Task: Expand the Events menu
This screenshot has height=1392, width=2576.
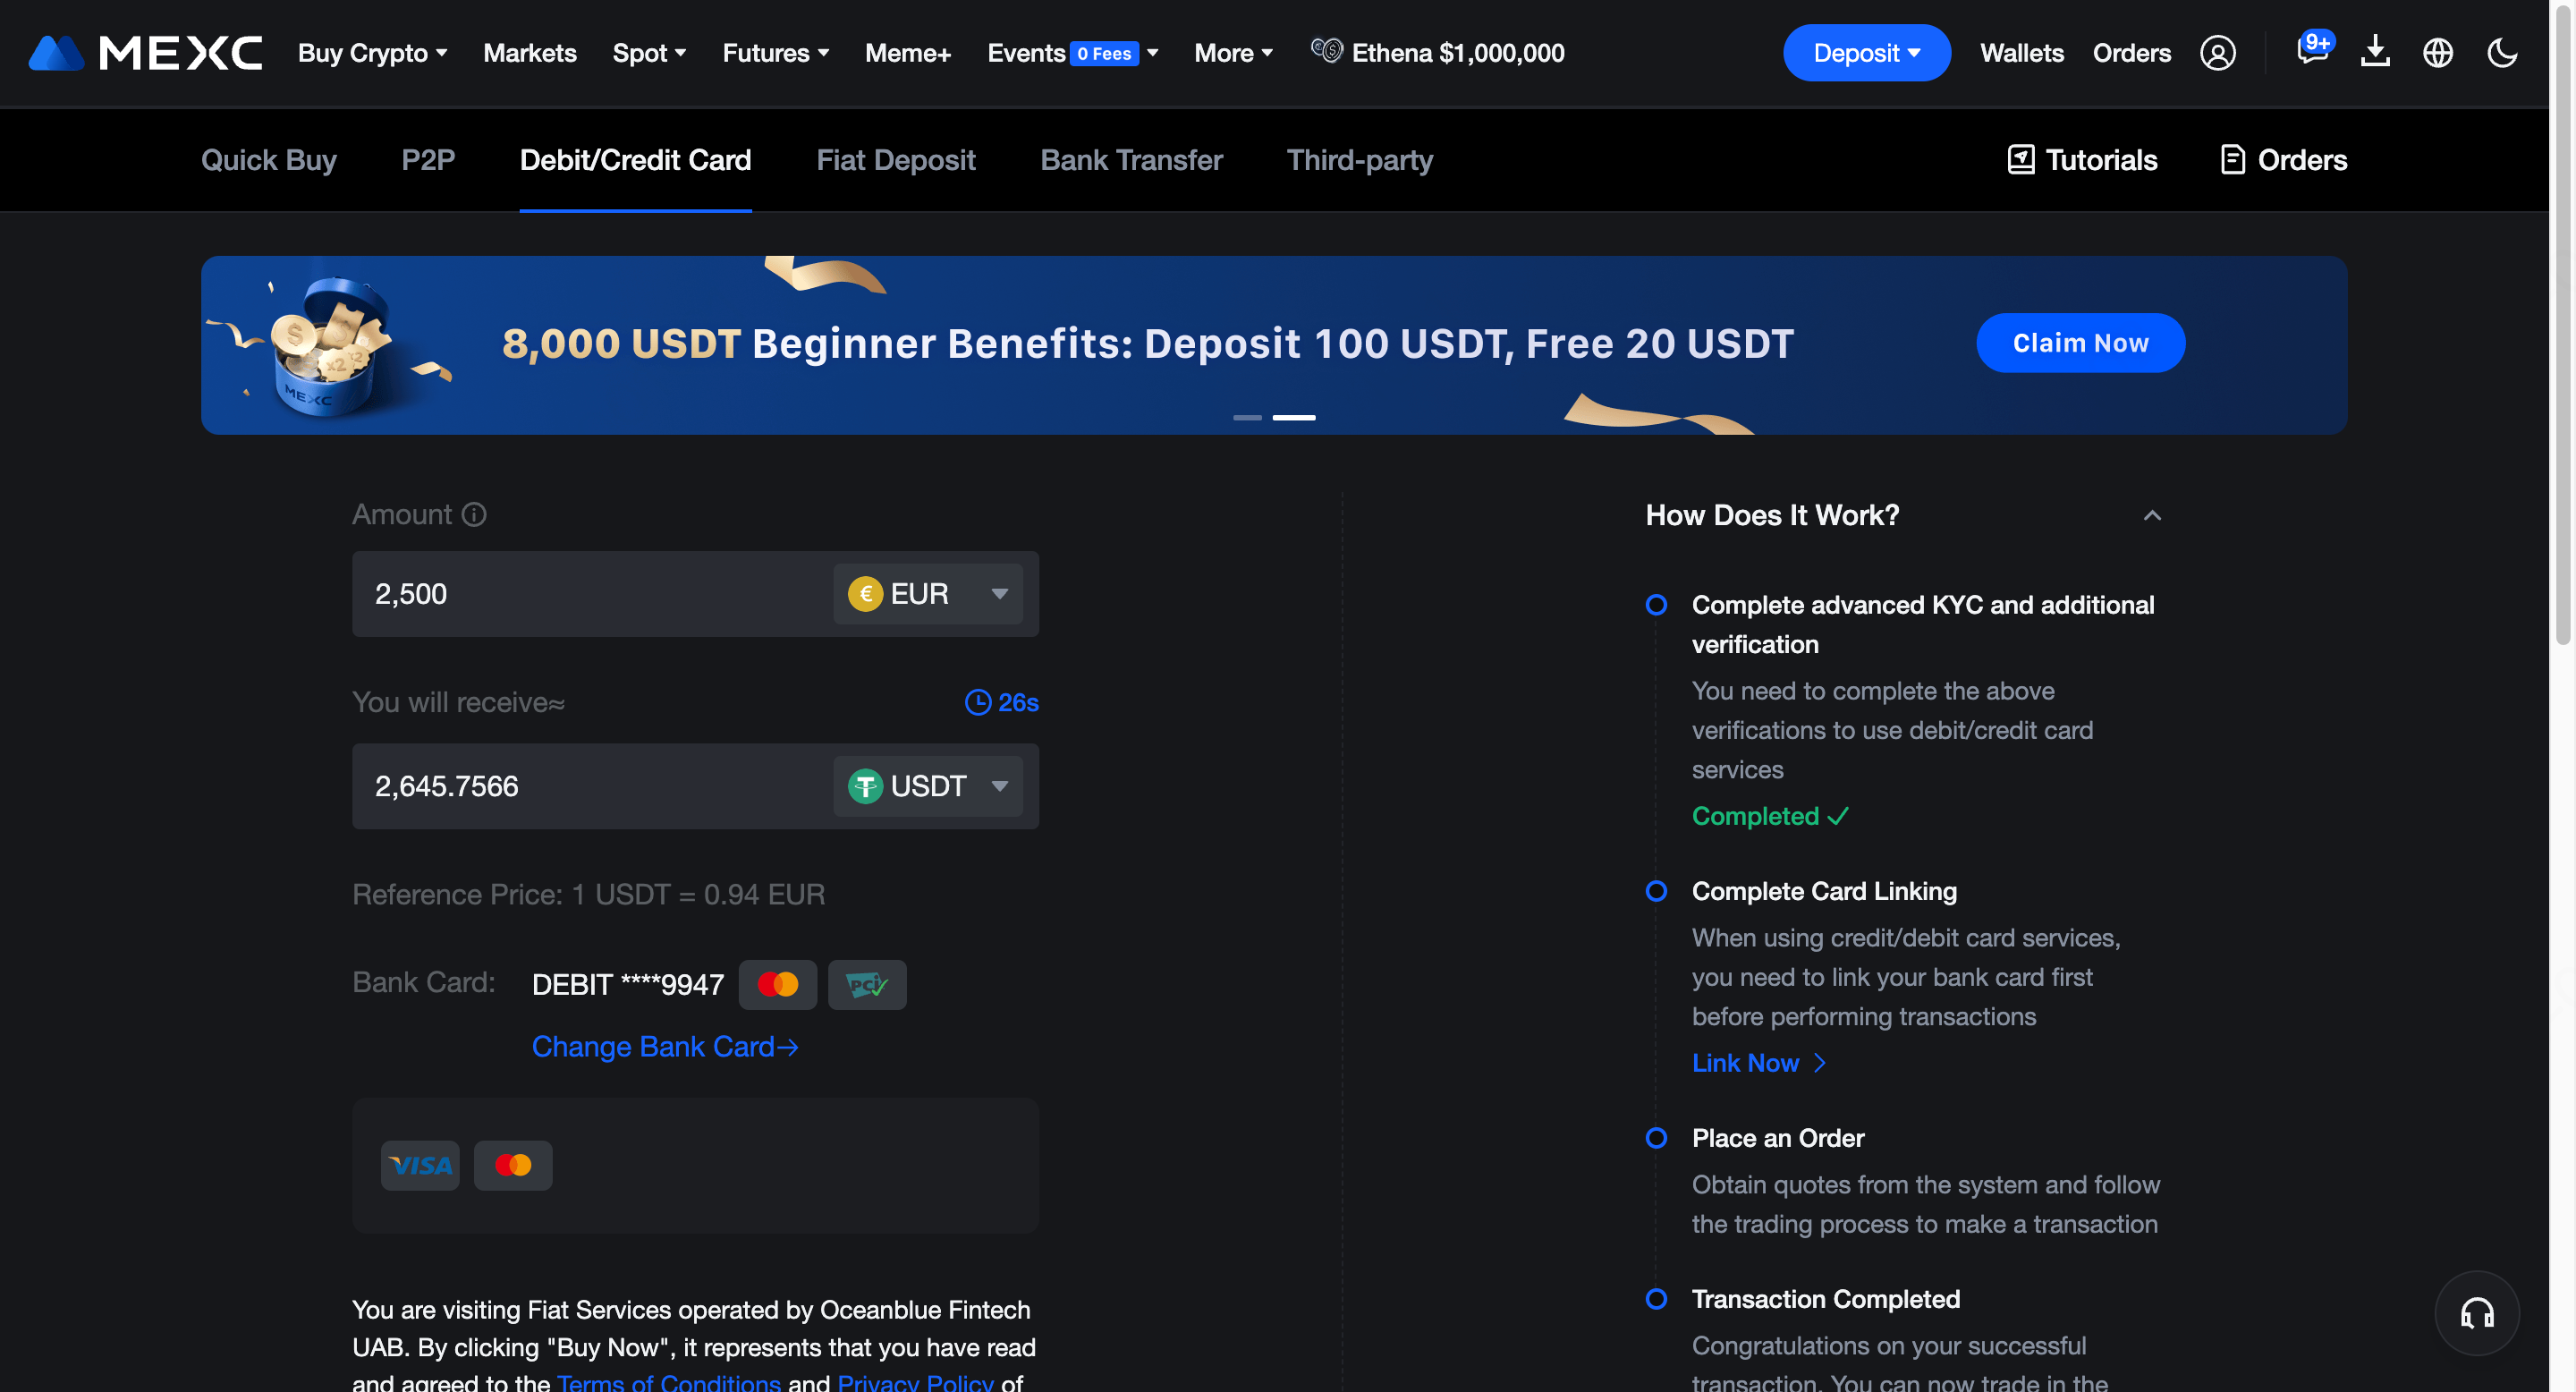Action: [1072, 53]
